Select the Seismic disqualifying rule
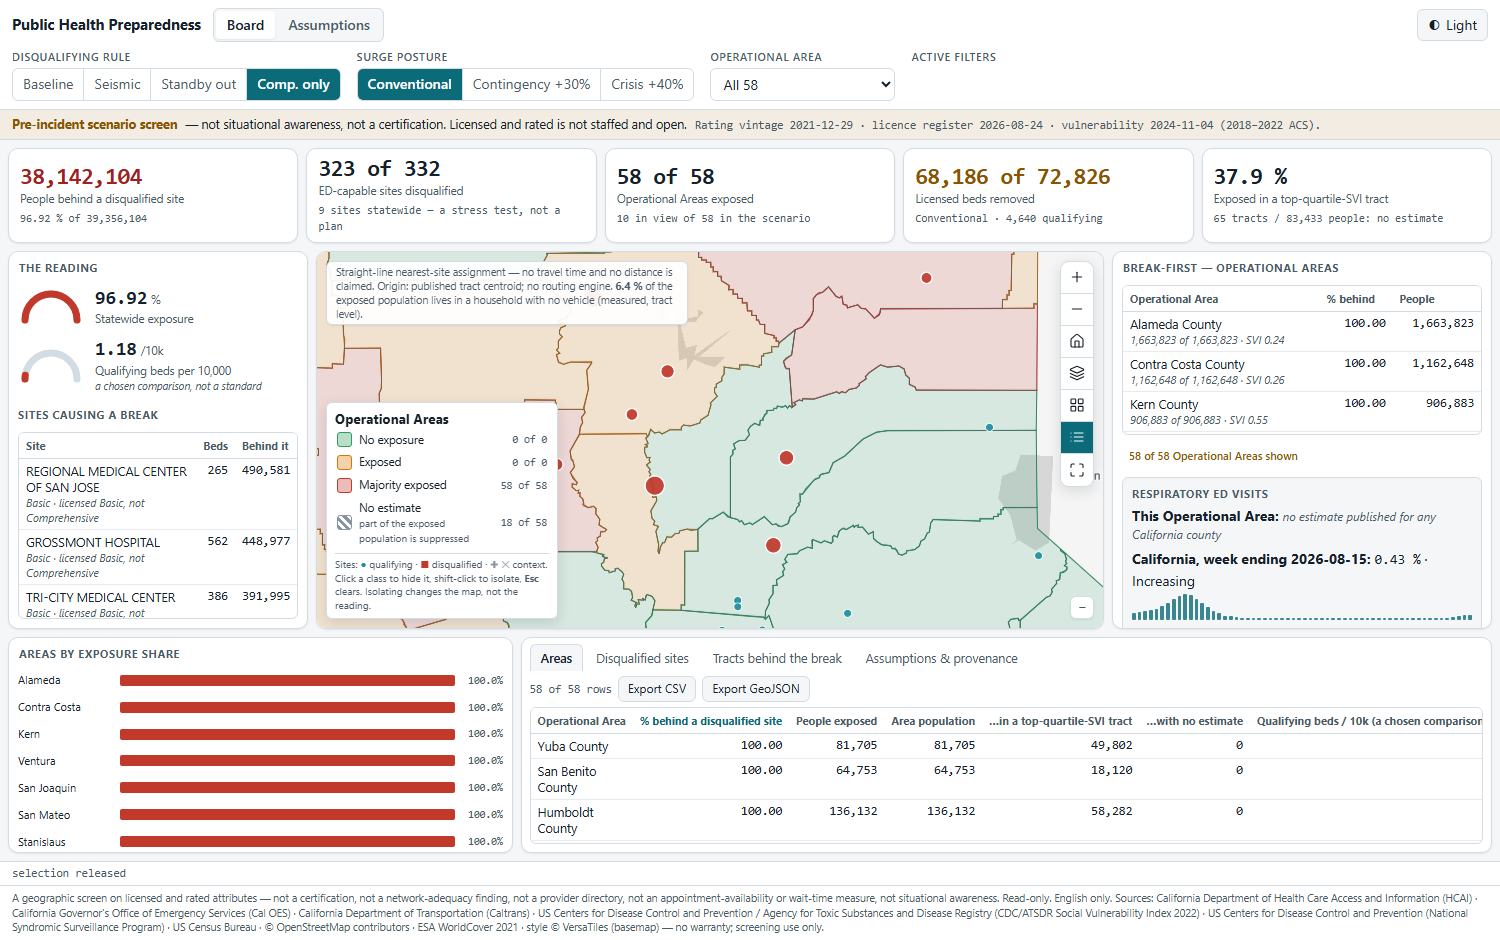 [117, 84]
